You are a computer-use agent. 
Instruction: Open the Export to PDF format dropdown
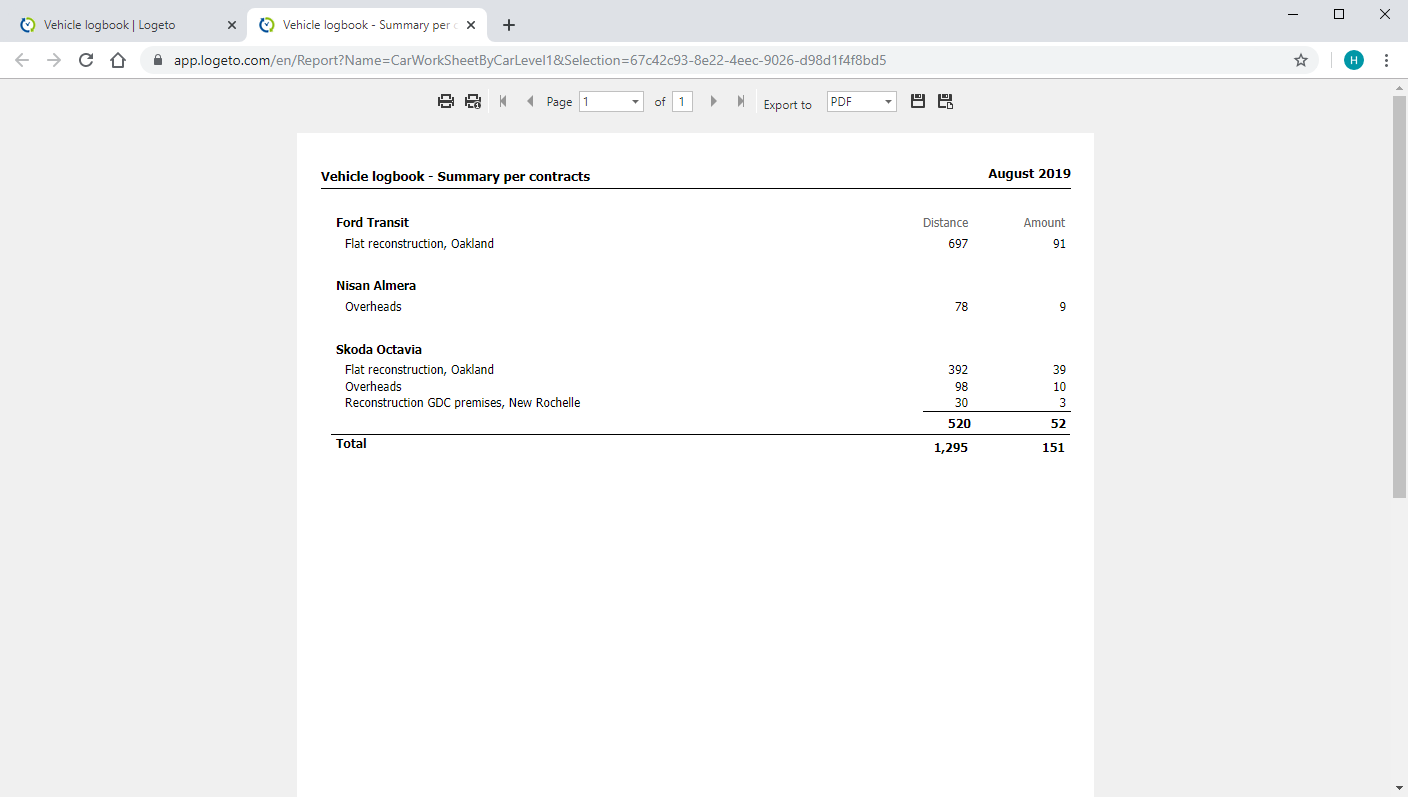[x=861, y=101]
